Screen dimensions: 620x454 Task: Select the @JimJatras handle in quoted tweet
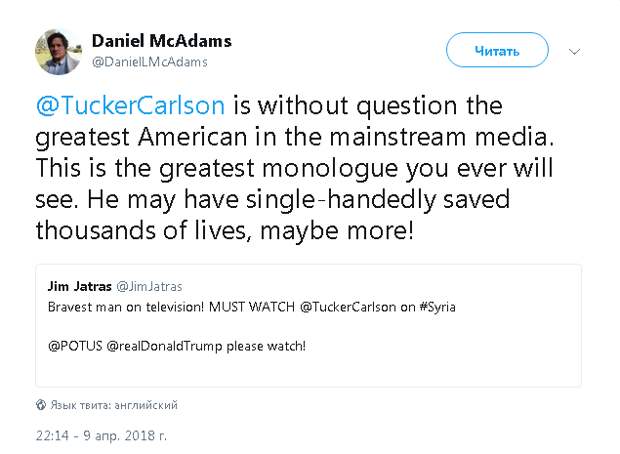tap(146, 288)
